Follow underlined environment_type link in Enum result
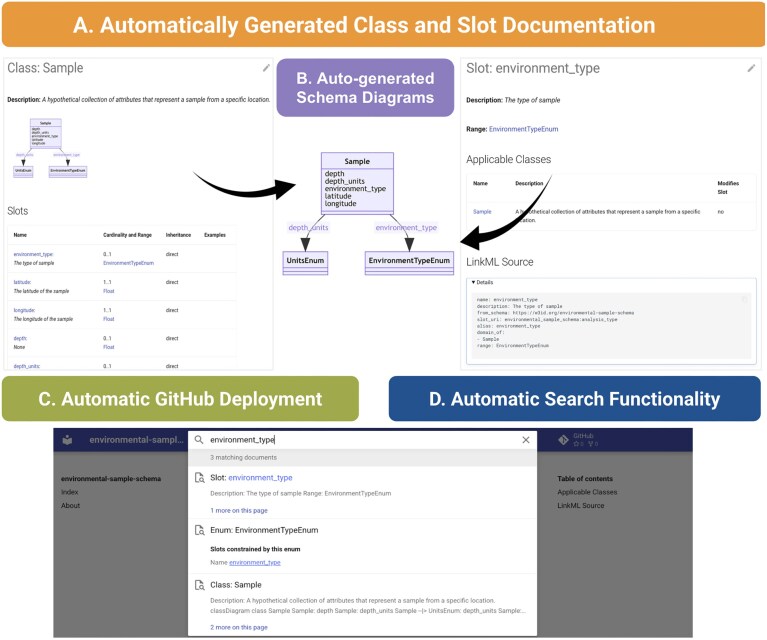The height and width of the screenshot is (640, 767). click(255, 563)
